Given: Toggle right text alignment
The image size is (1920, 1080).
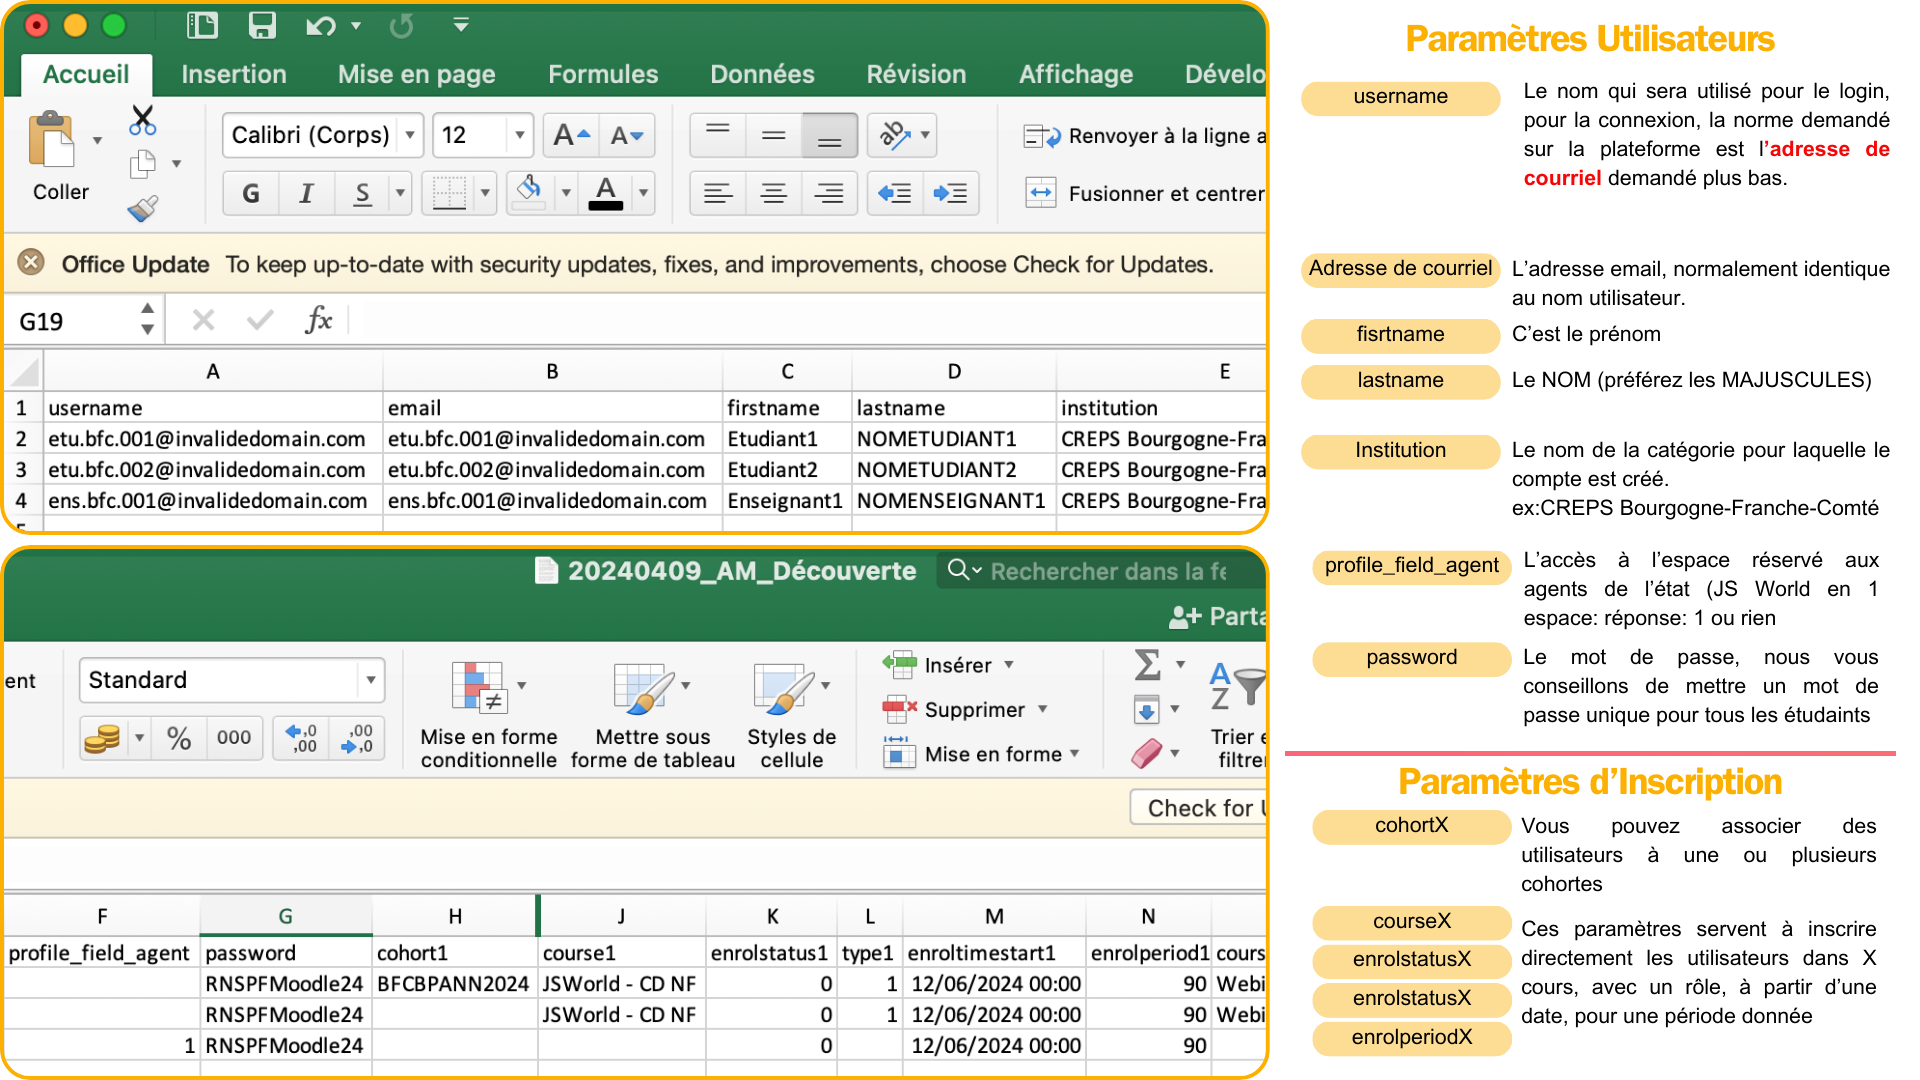Looking at the screenshot, I should tap(829, 193).
